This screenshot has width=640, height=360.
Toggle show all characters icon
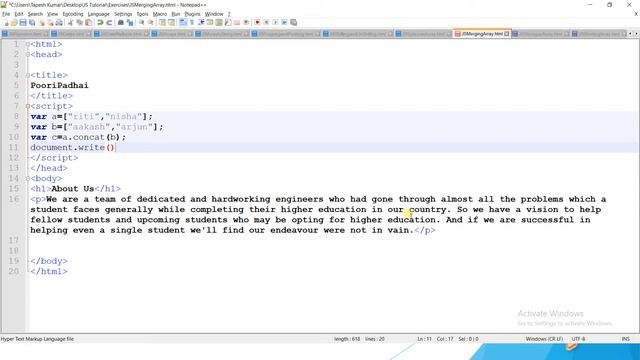tap(192, 22)
